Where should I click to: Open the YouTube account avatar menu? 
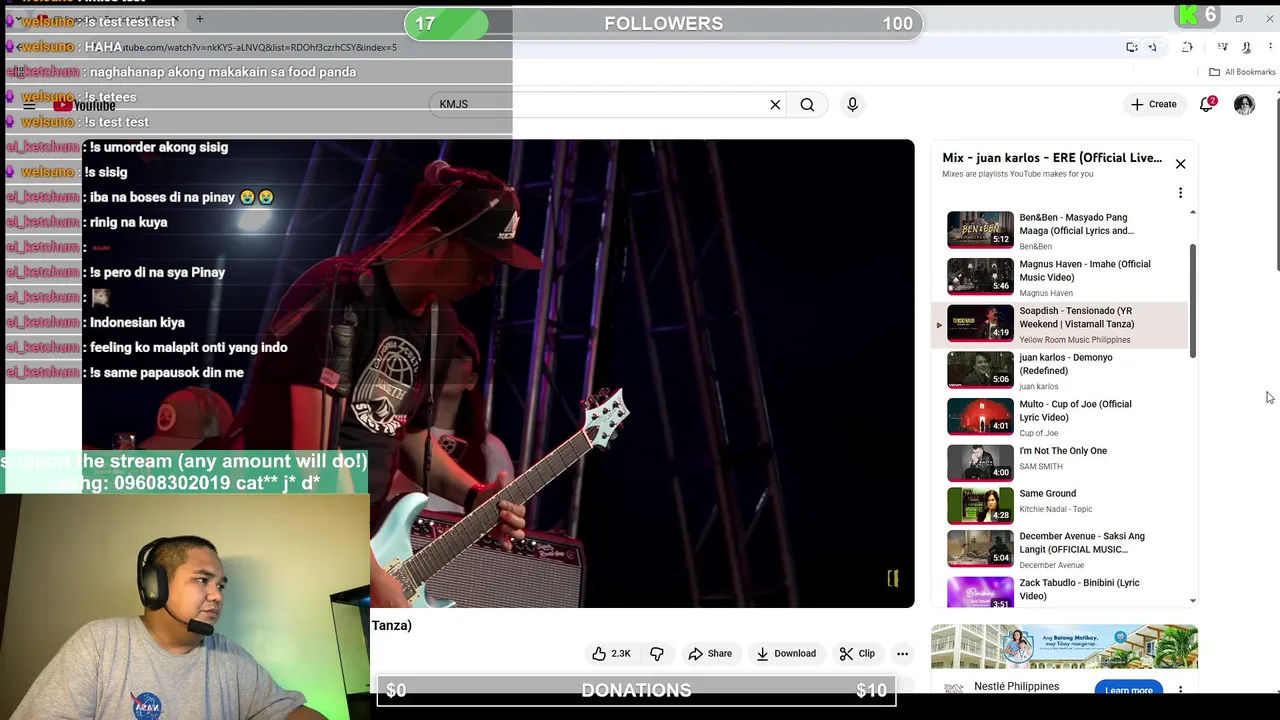pos(1244,104)
